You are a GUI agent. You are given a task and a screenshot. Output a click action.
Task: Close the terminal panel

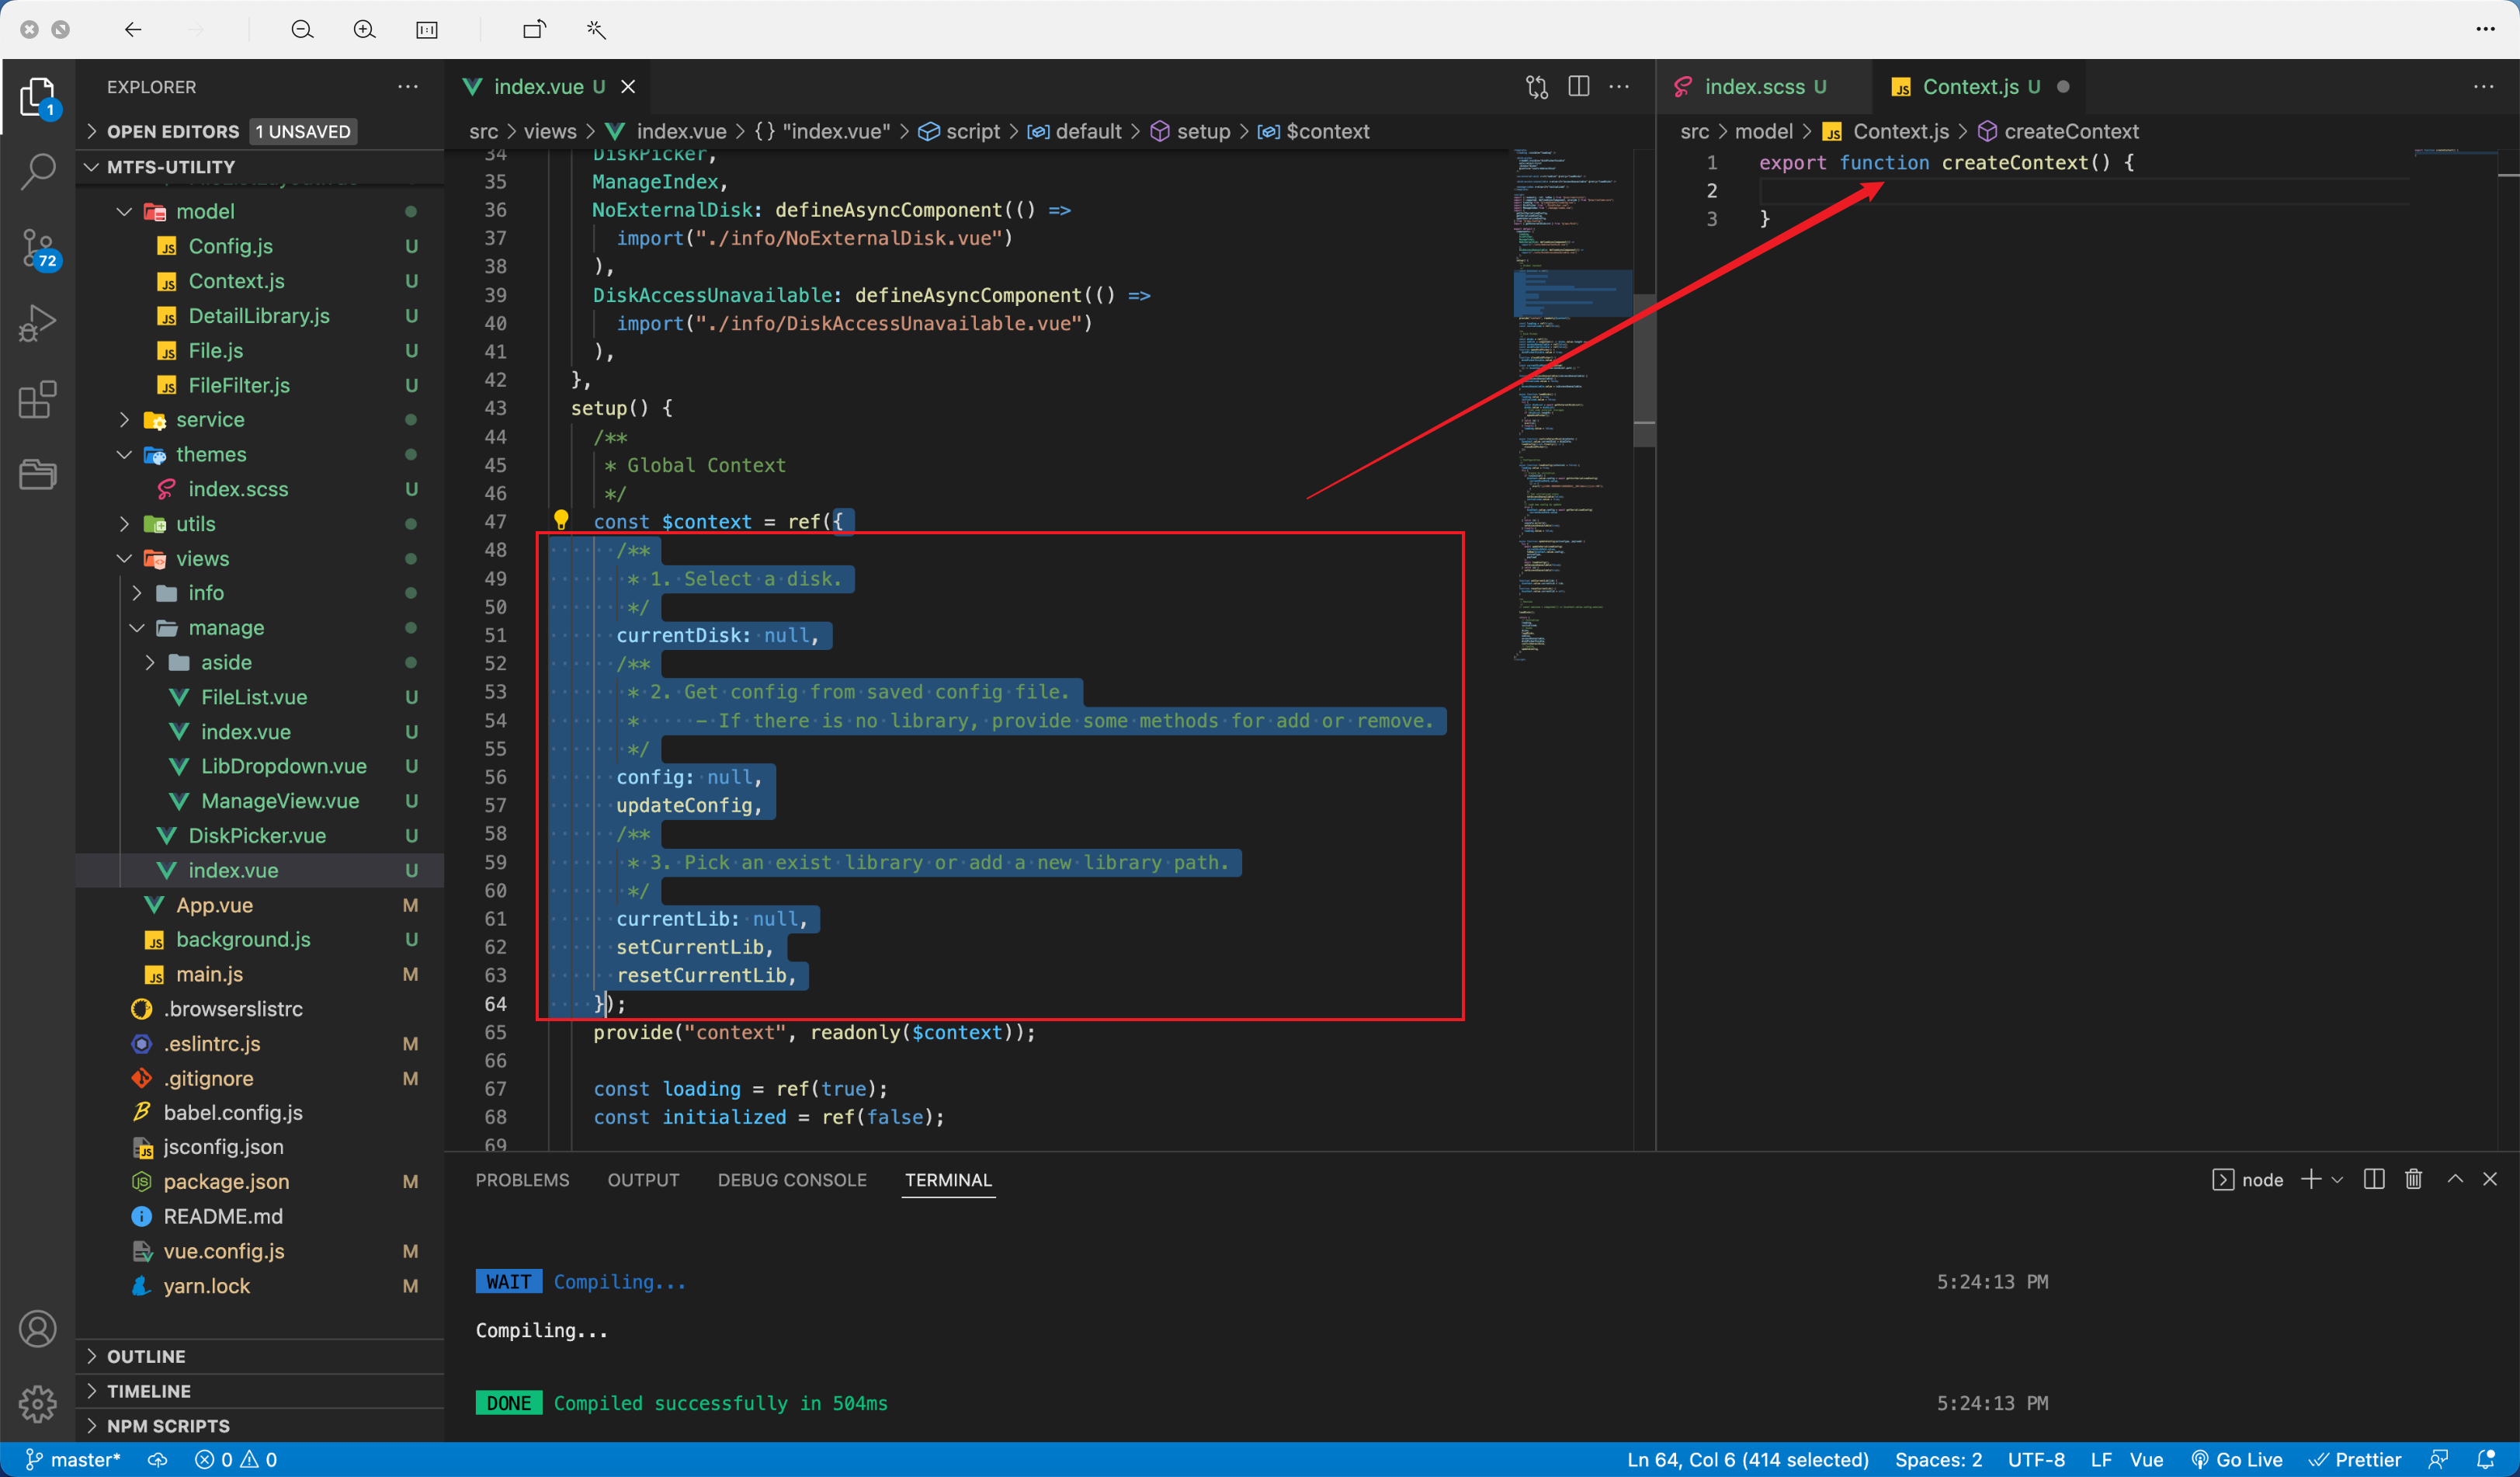[x=2490, y=1179]
